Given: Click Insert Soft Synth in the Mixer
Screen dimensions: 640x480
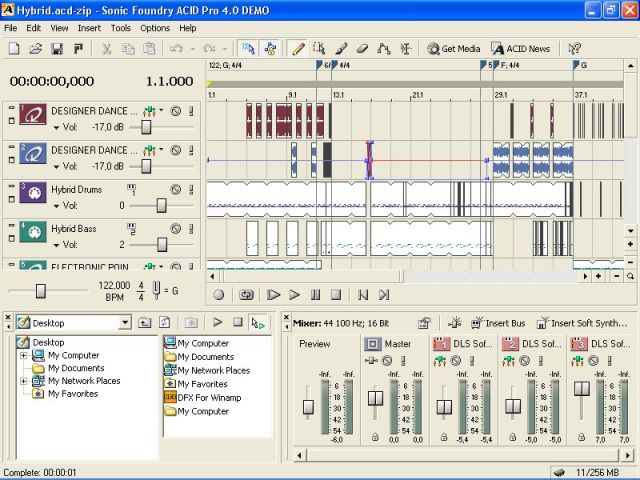Looking at the screenshot, I should point(582,323).
